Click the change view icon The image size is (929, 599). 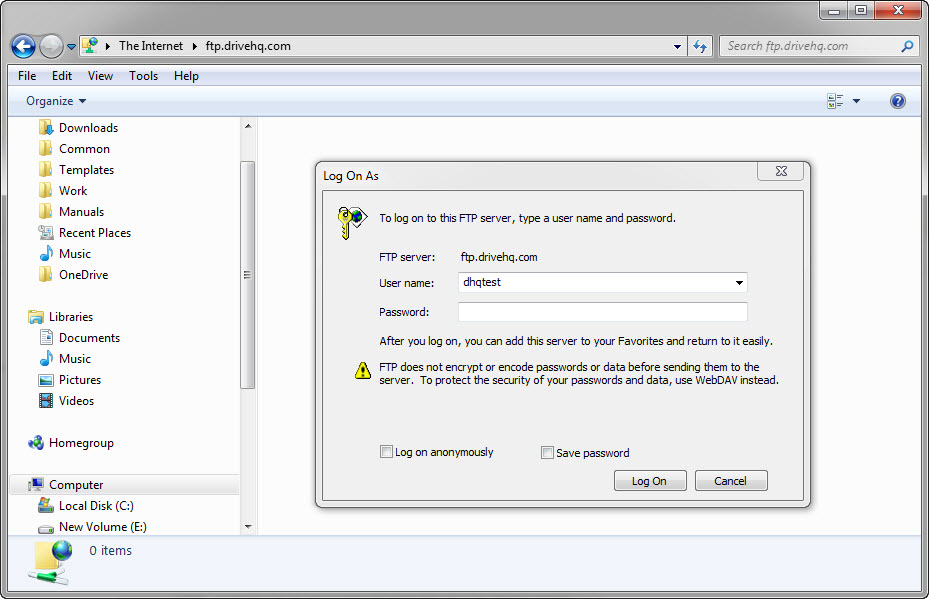tap(835, 101)
